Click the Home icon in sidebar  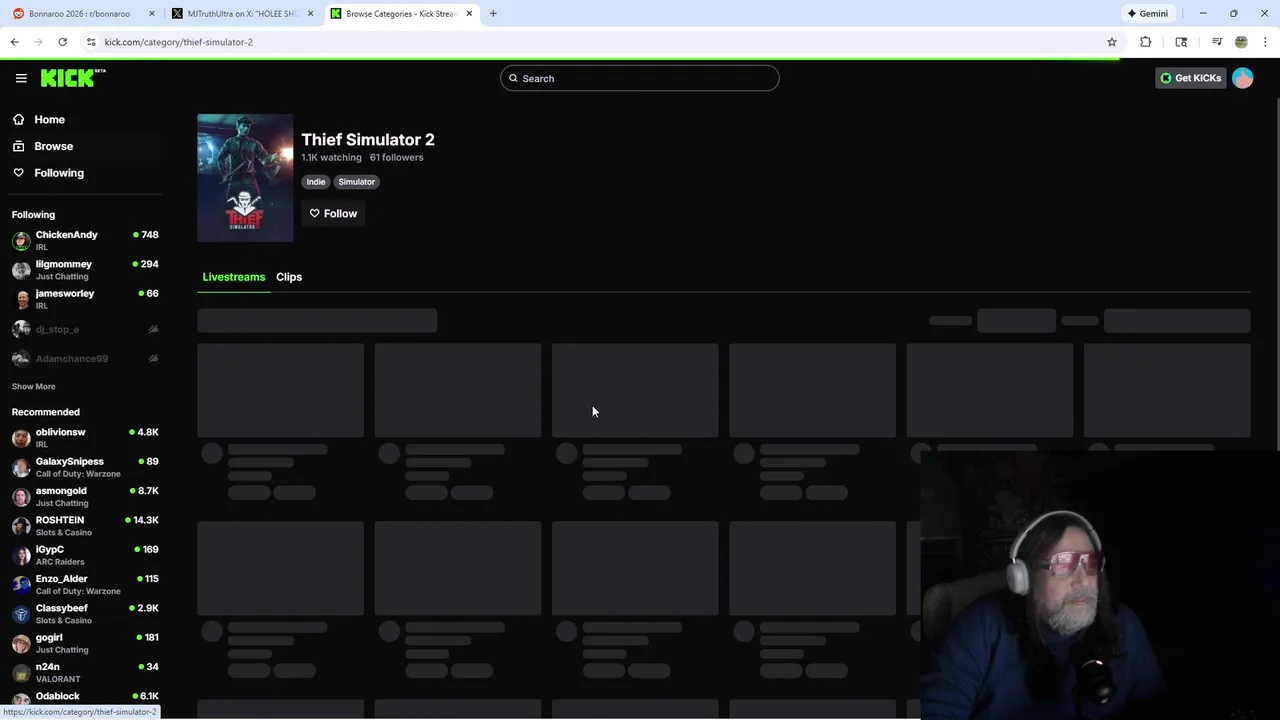(x=19, y=119)
